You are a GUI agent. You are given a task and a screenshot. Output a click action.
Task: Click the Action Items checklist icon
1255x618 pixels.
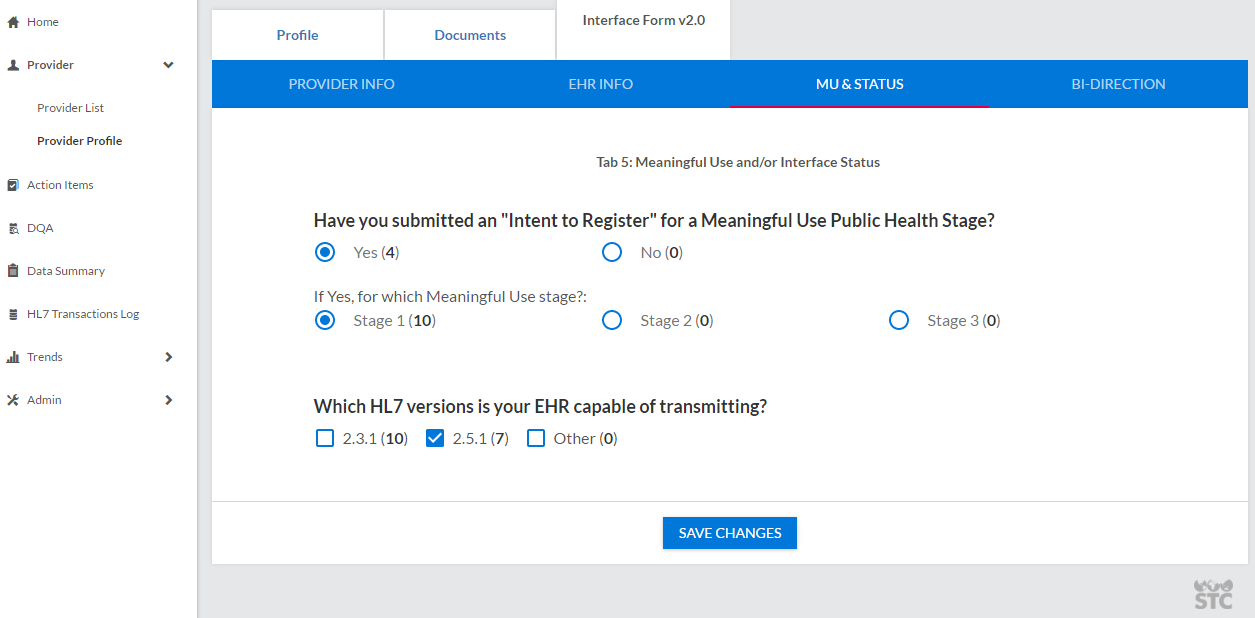pos(13,185)
